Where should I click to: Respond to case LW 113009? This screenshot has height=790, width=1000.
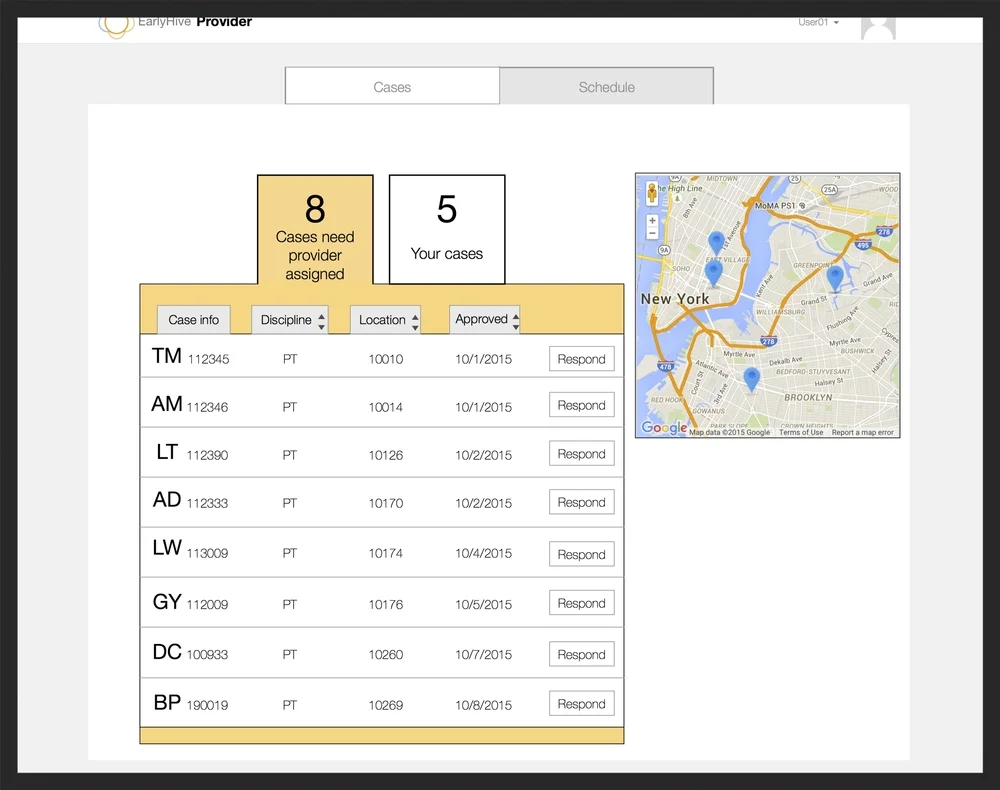(582, 554)
